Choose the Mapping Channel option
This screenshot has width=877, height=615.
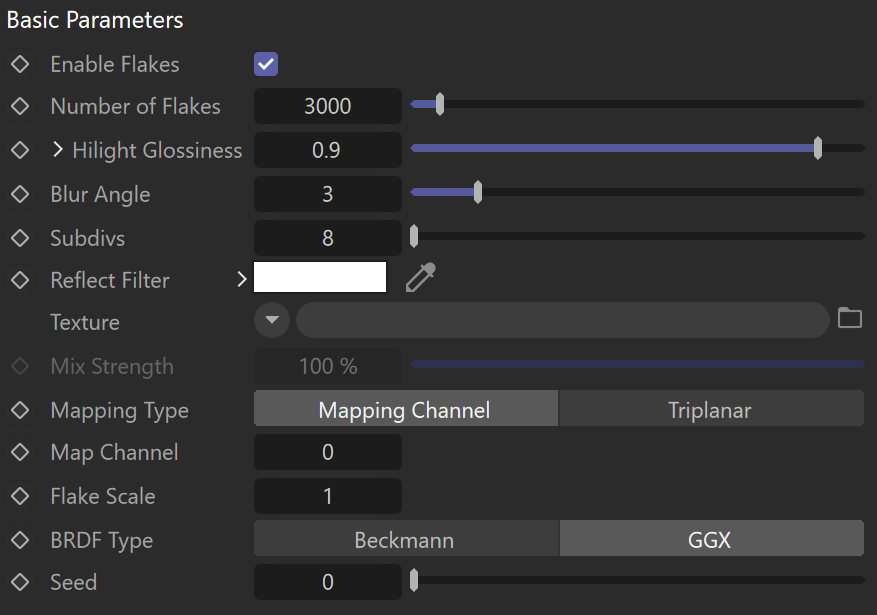[406, 410]
